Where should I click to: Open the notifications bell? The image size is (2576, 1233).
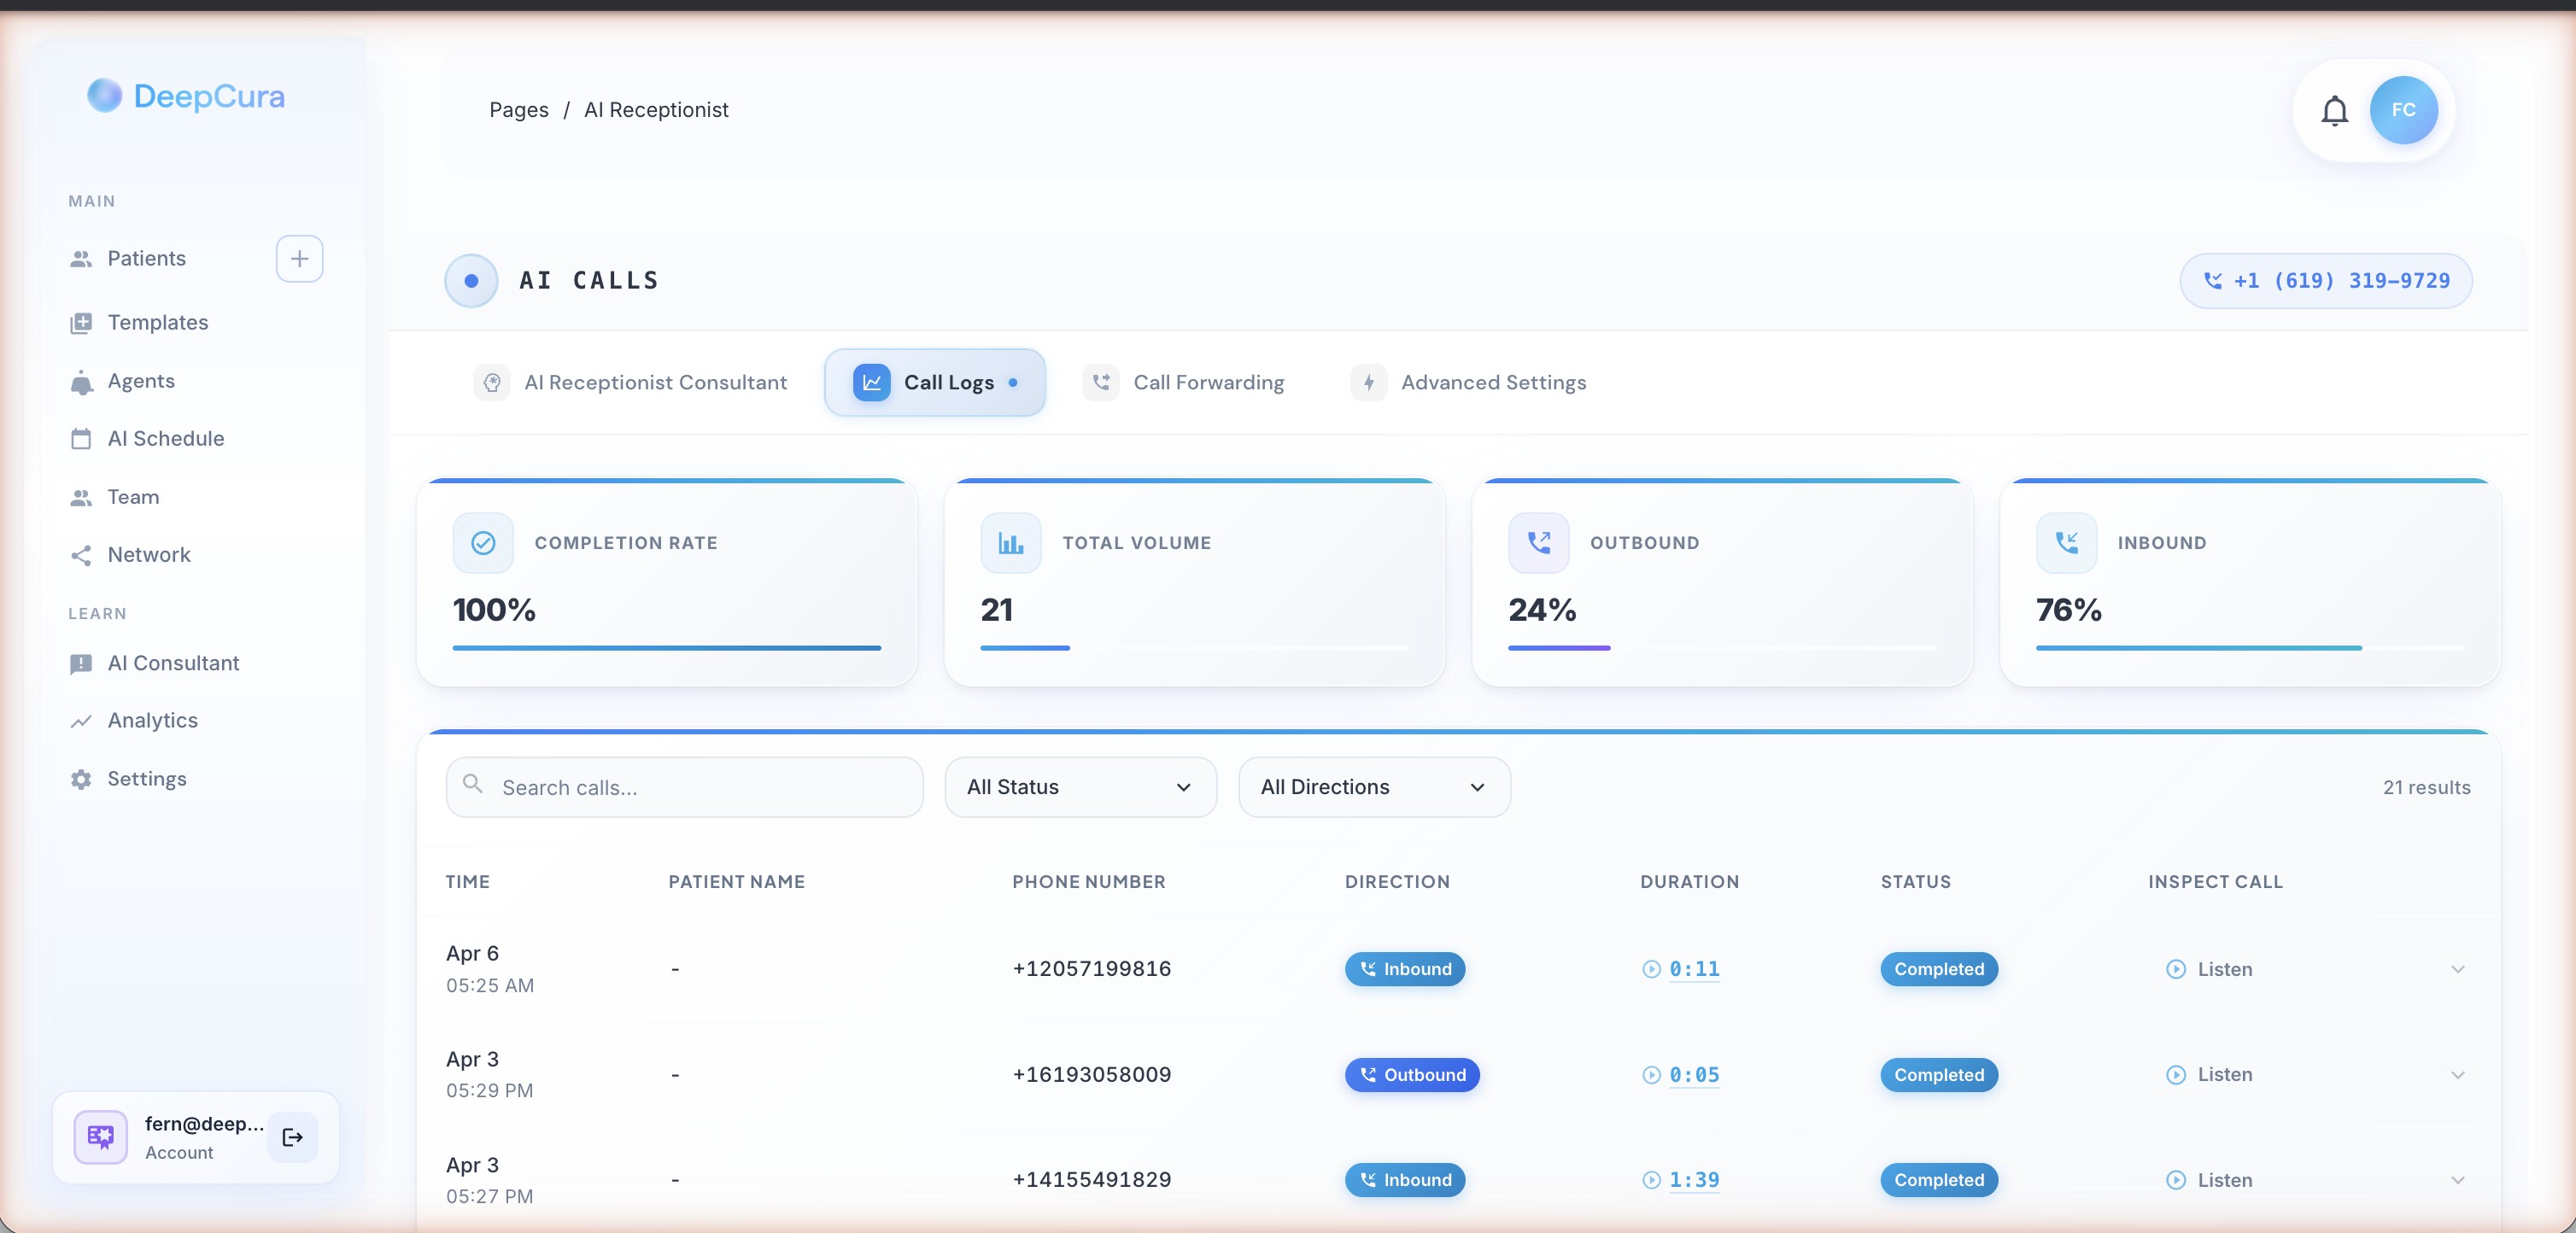2334,110
